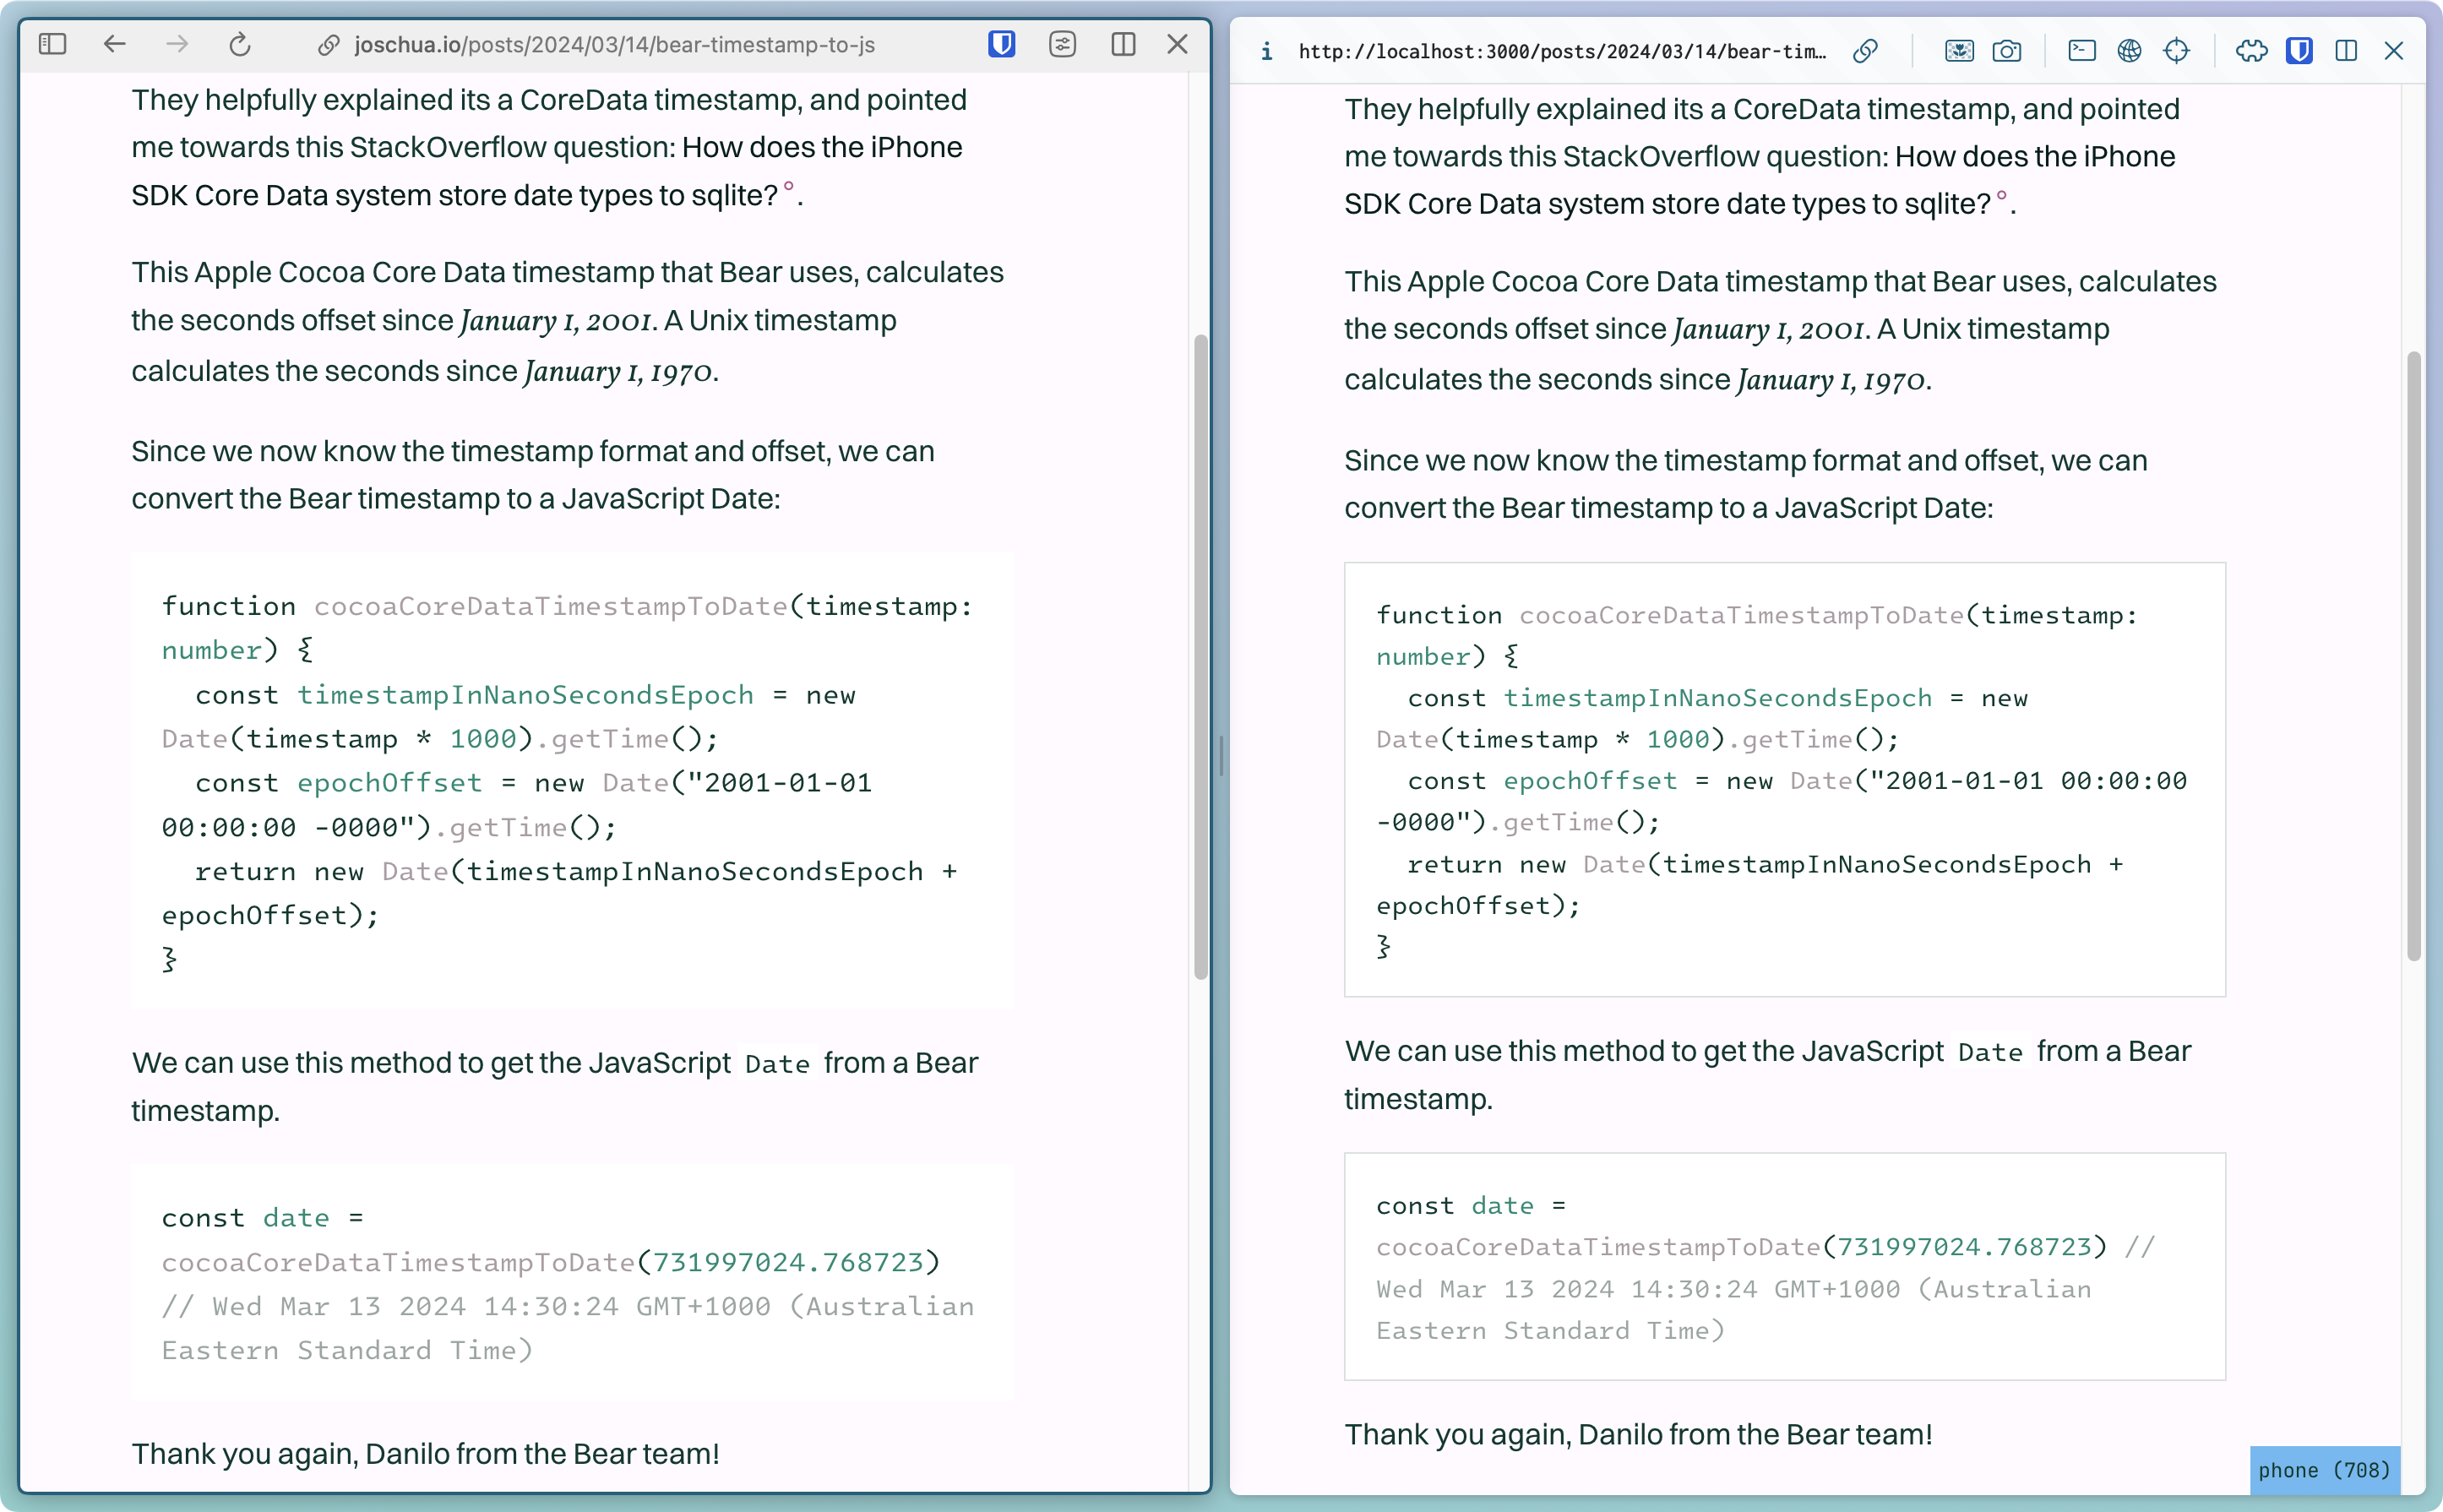This screenshot has height=1512, width=2443.
Task: Click the copy link icon next to localhost URL
Action: tap(1864, 51)
